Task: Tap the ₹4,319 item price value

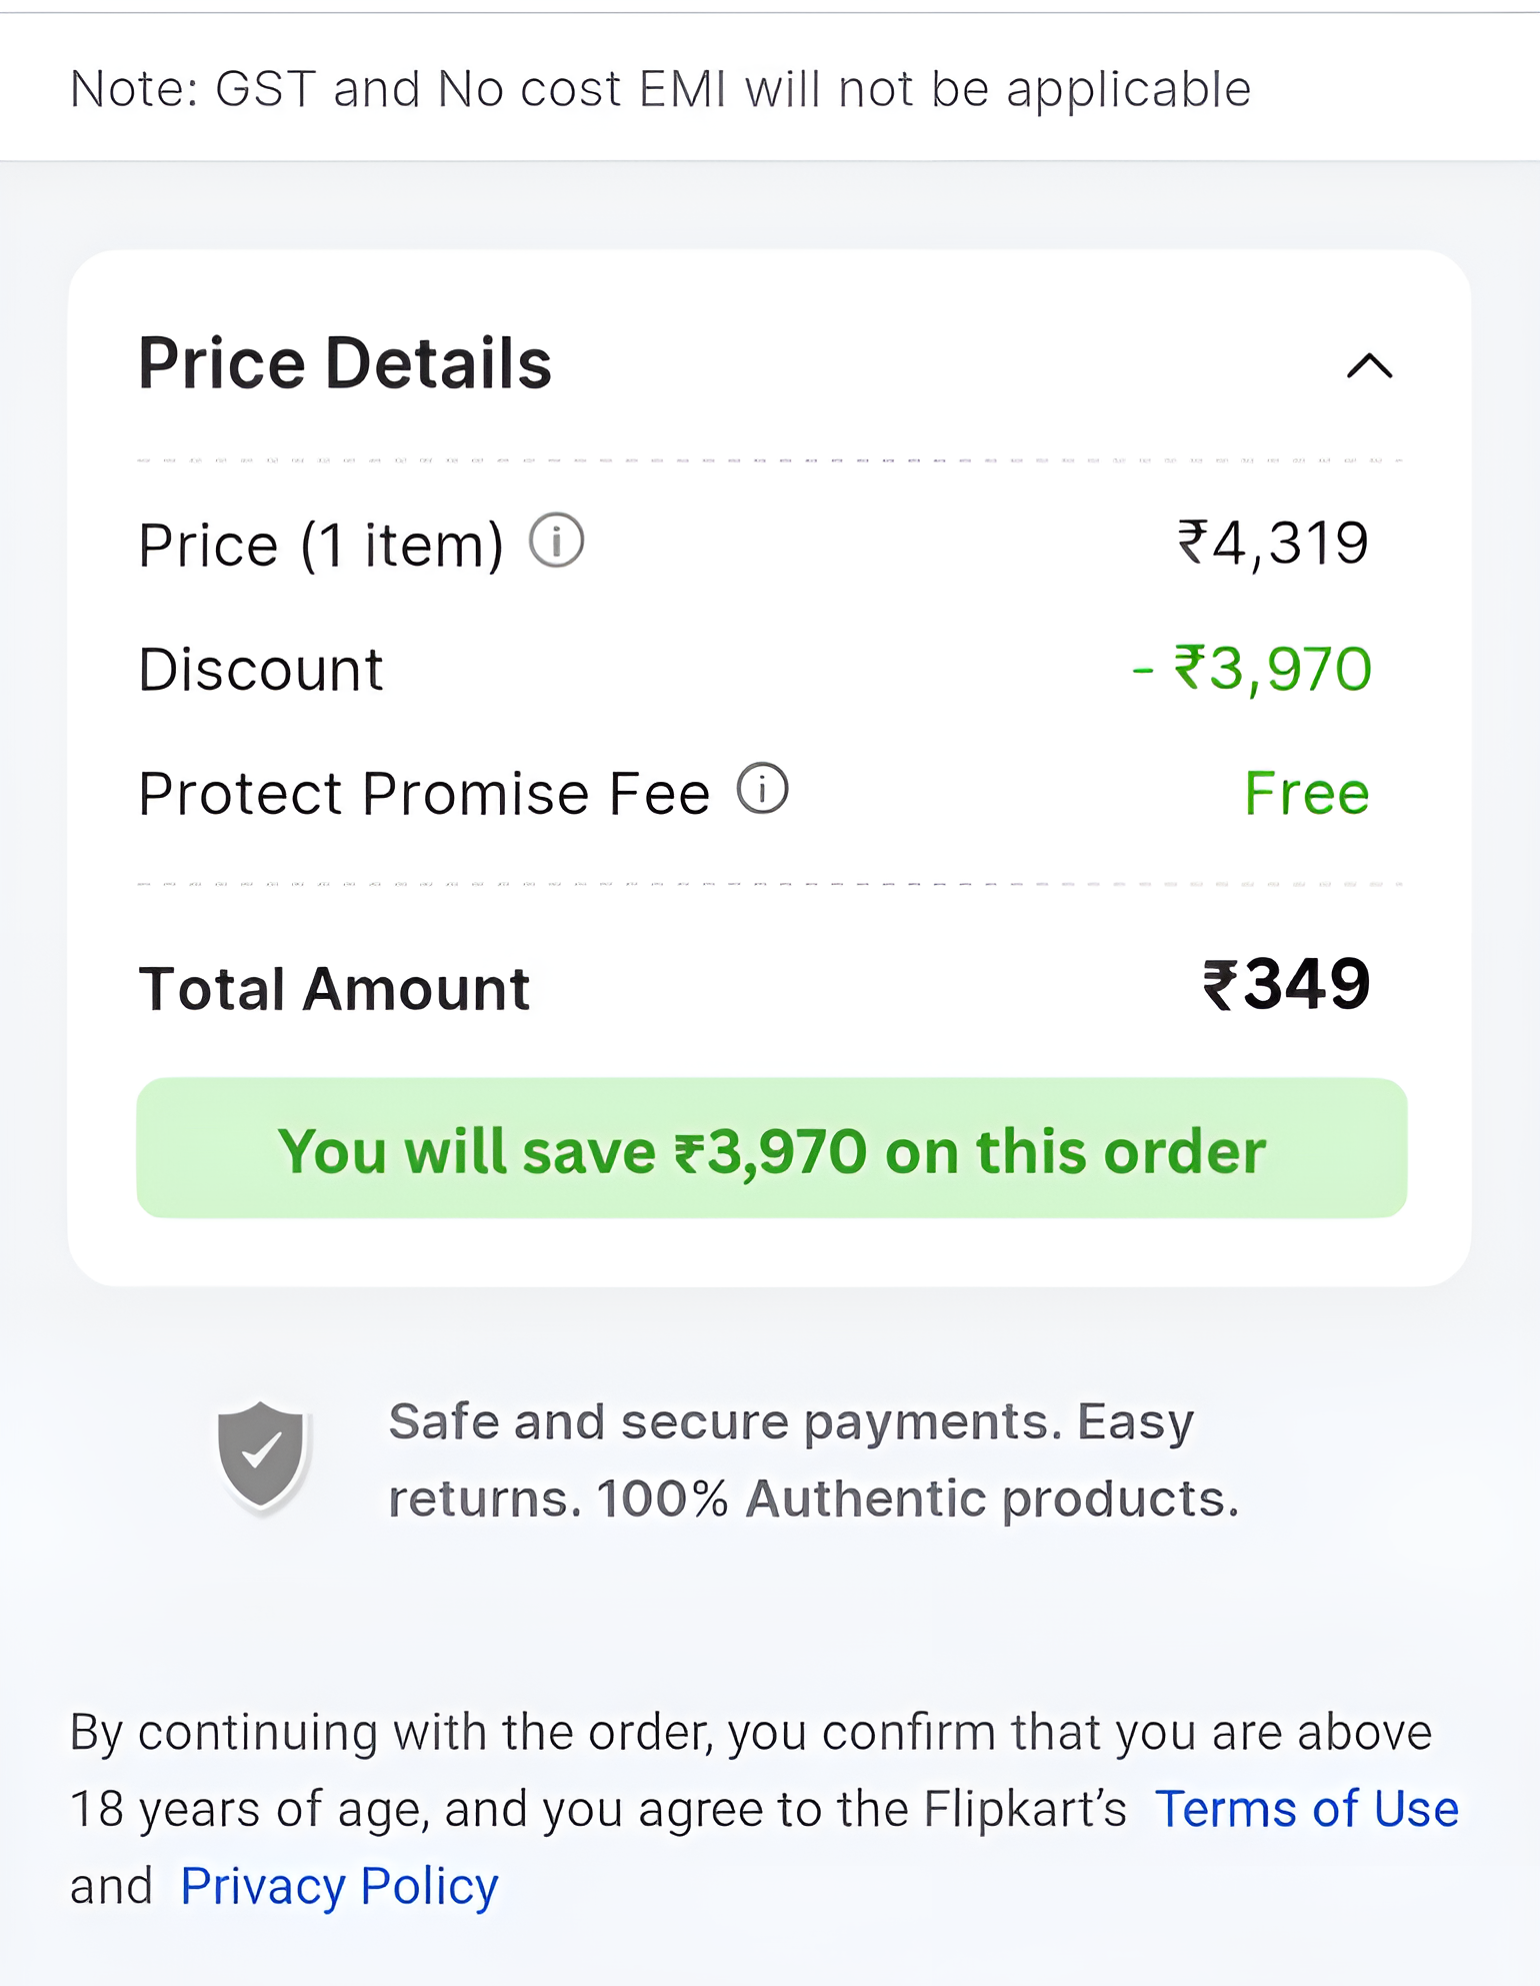Action: [1273, 544]
